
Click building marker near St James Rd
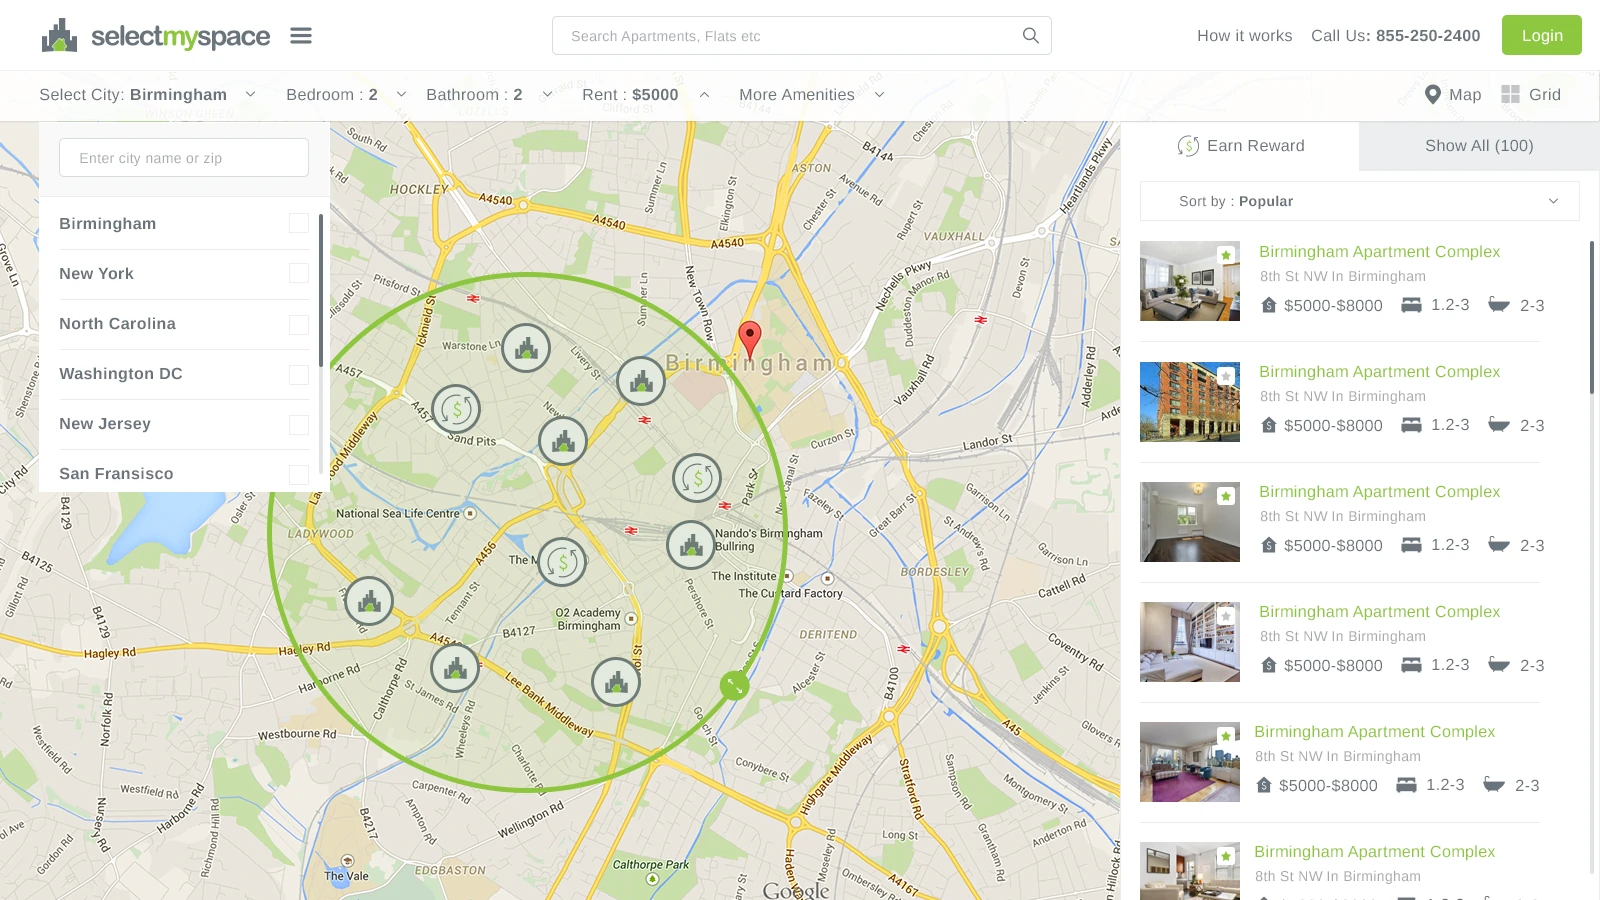coord(455,668)
